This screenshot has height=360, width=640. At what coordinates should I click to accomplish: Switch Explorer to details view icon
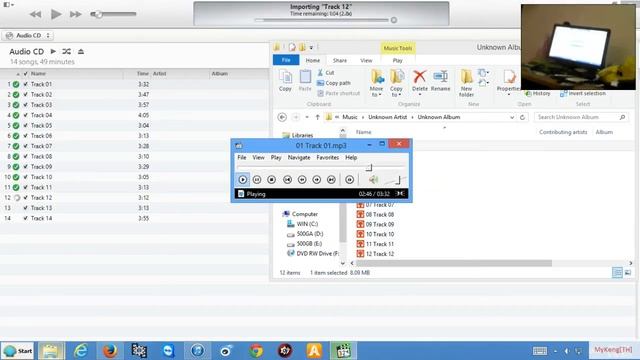617,273
